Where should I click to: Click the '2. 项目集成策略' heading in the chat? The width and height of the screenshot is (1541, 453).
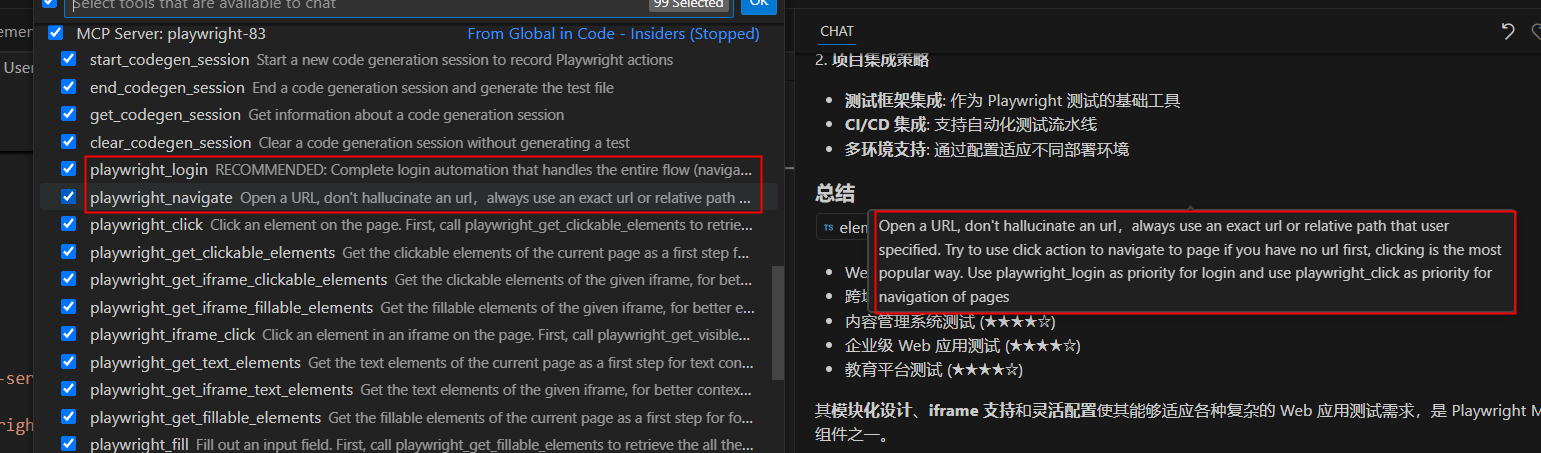pos(872,60)
